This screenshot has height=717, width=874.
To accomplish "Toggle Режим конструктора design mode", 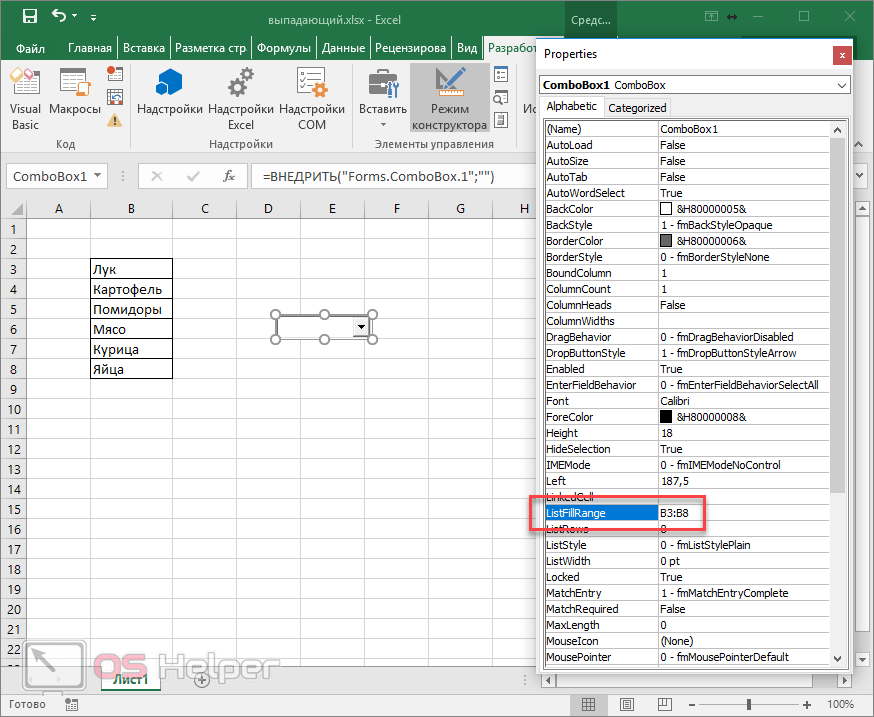I will point(450,100).
